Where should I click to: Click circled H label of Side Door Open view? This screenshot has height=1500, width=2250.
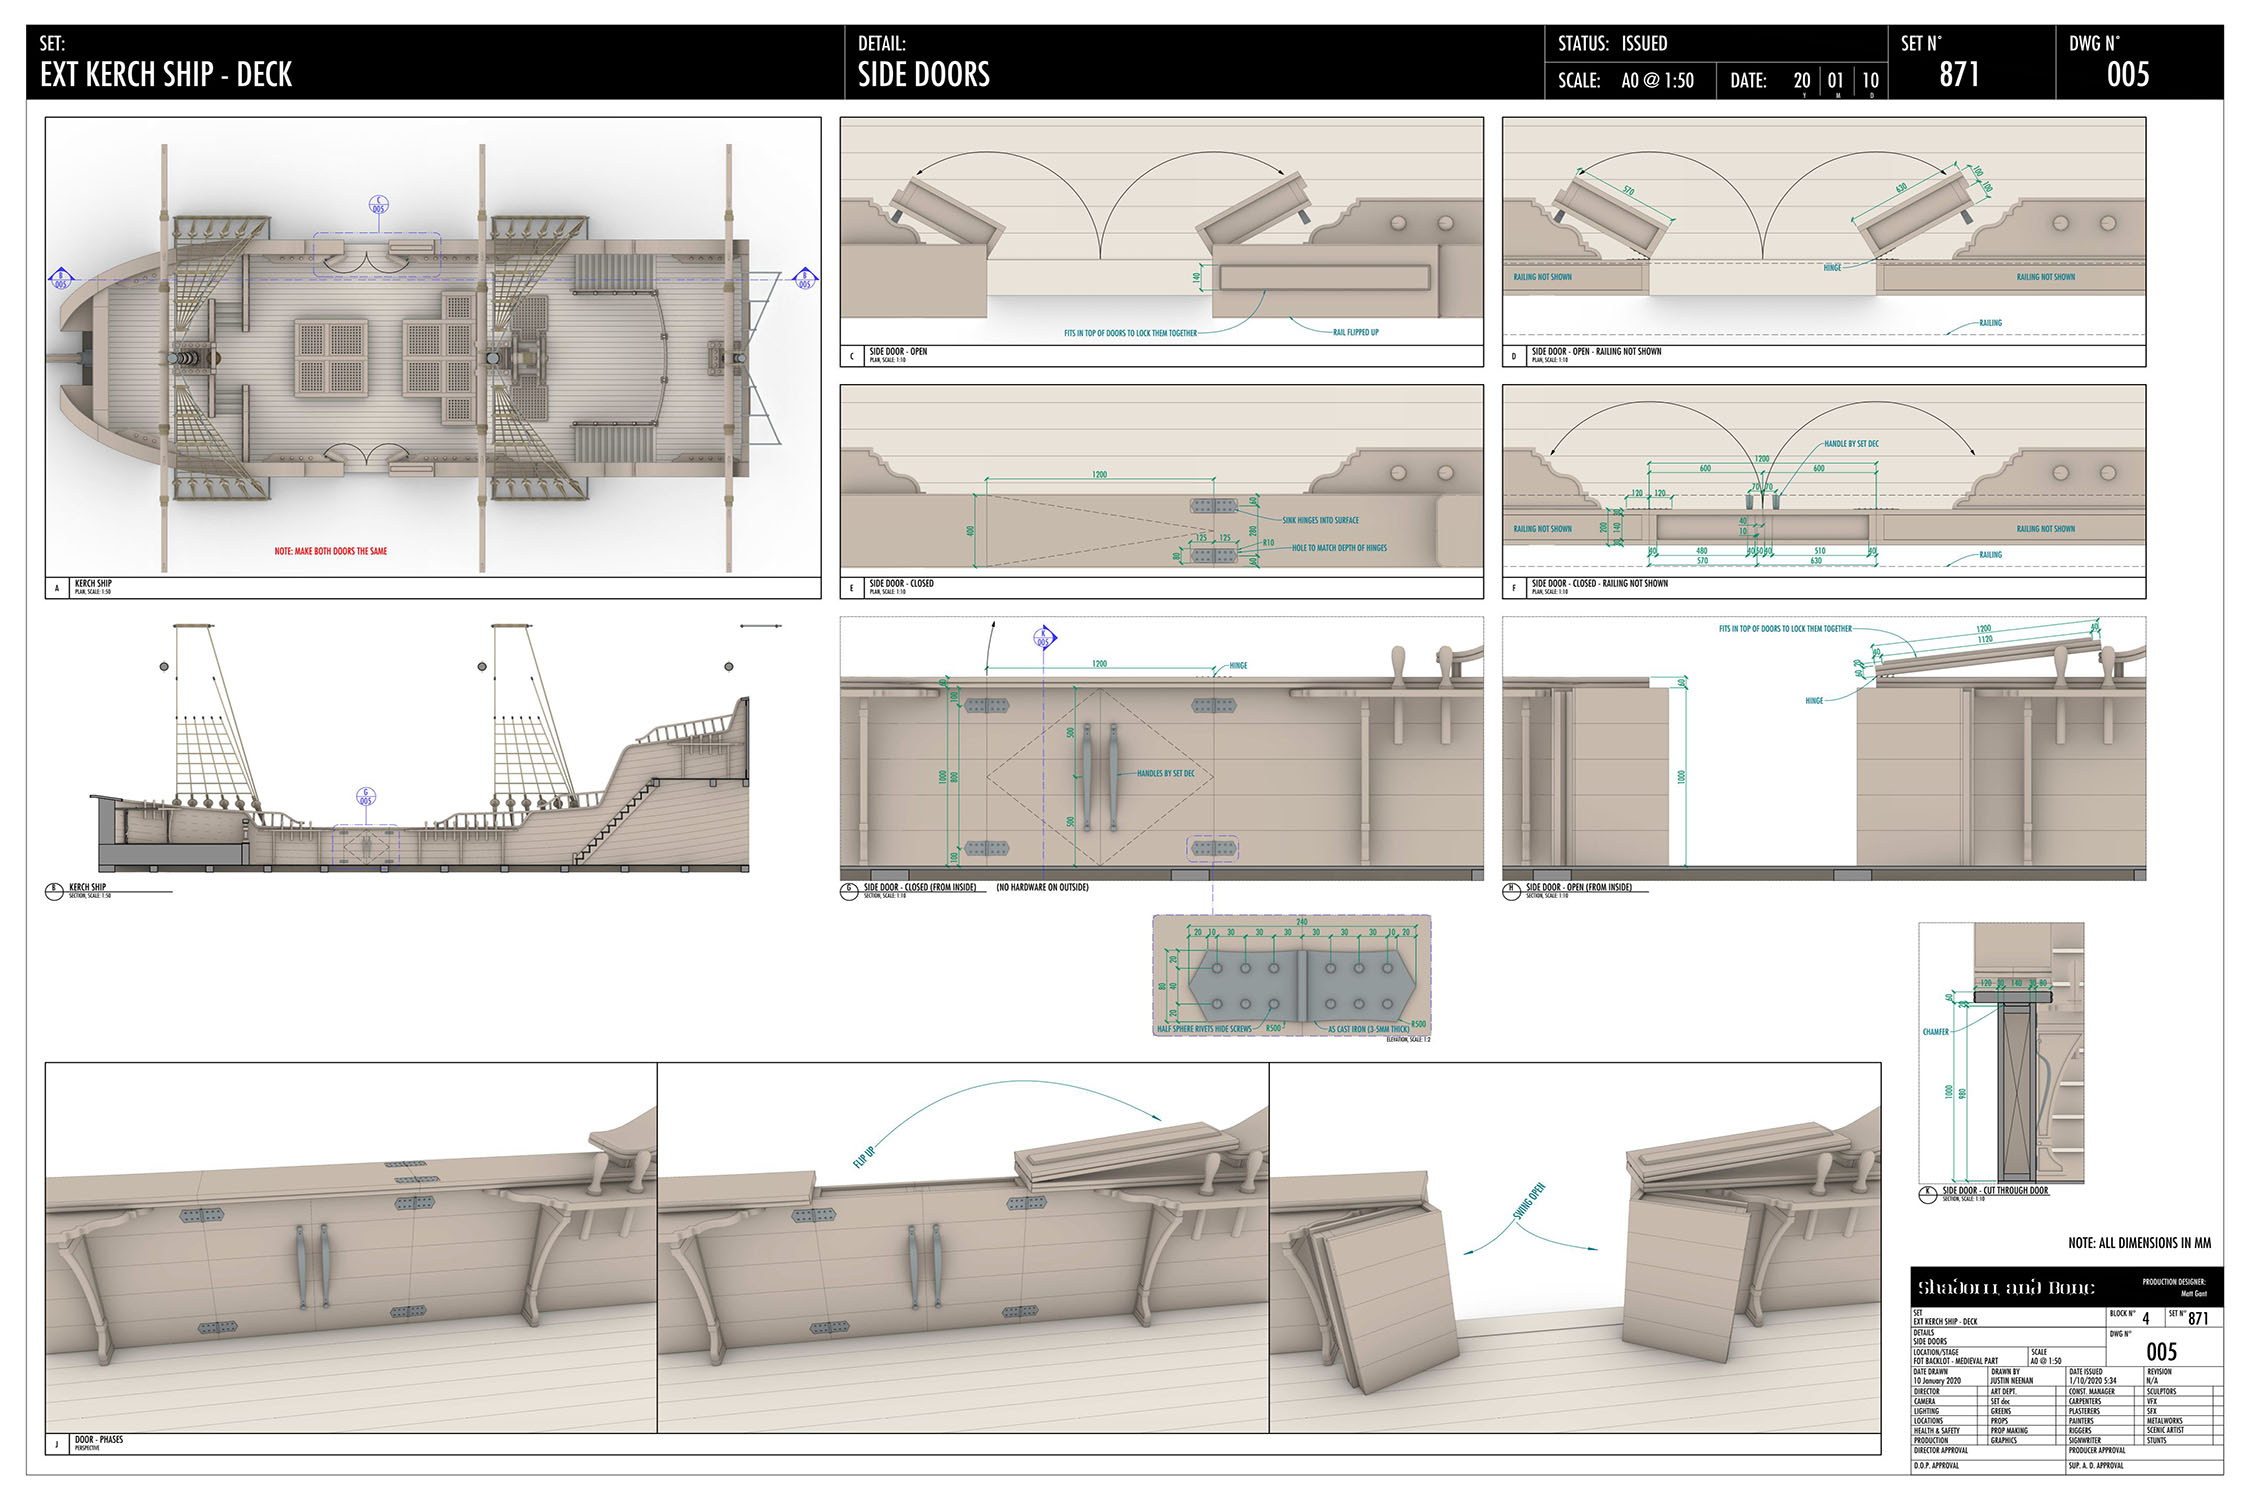click(1512, 890)
